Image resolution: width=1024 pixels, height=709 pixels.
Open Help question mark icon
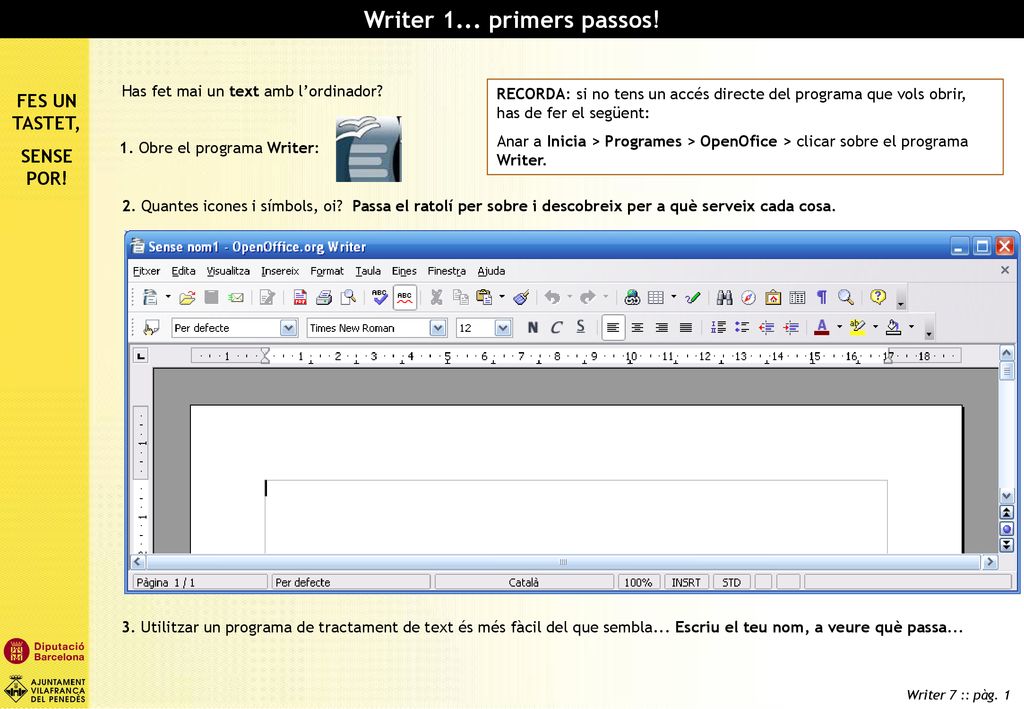click(878, 297)
